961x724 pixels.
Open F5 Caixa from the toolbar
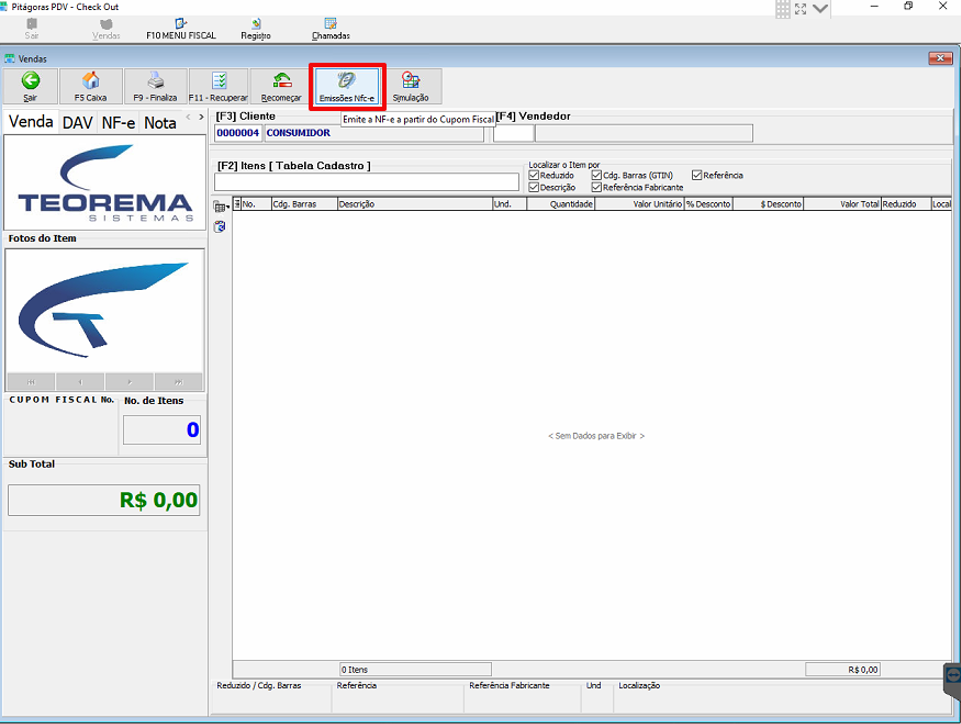[91, 86]
